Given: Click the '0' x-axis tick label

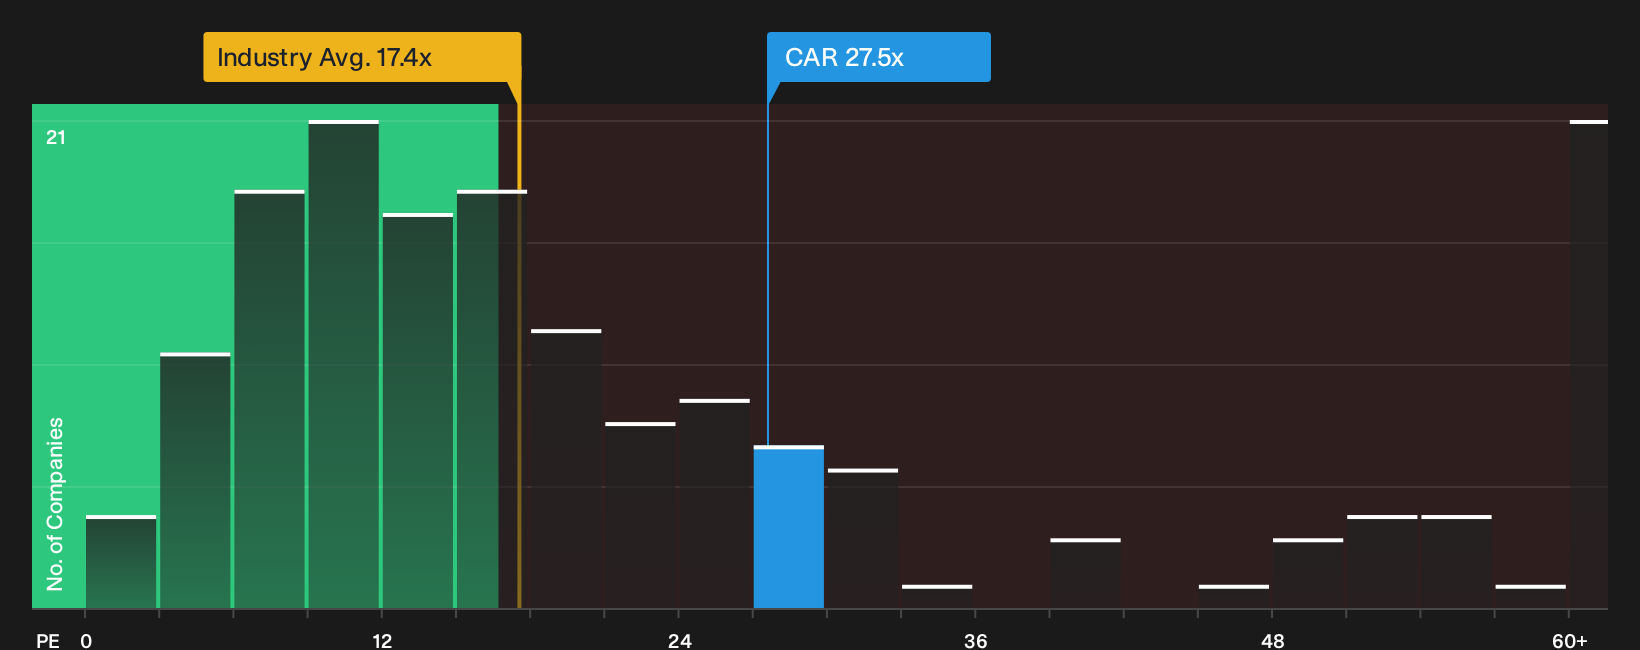Looking at the screenshot, I should [x=86, y=640].
